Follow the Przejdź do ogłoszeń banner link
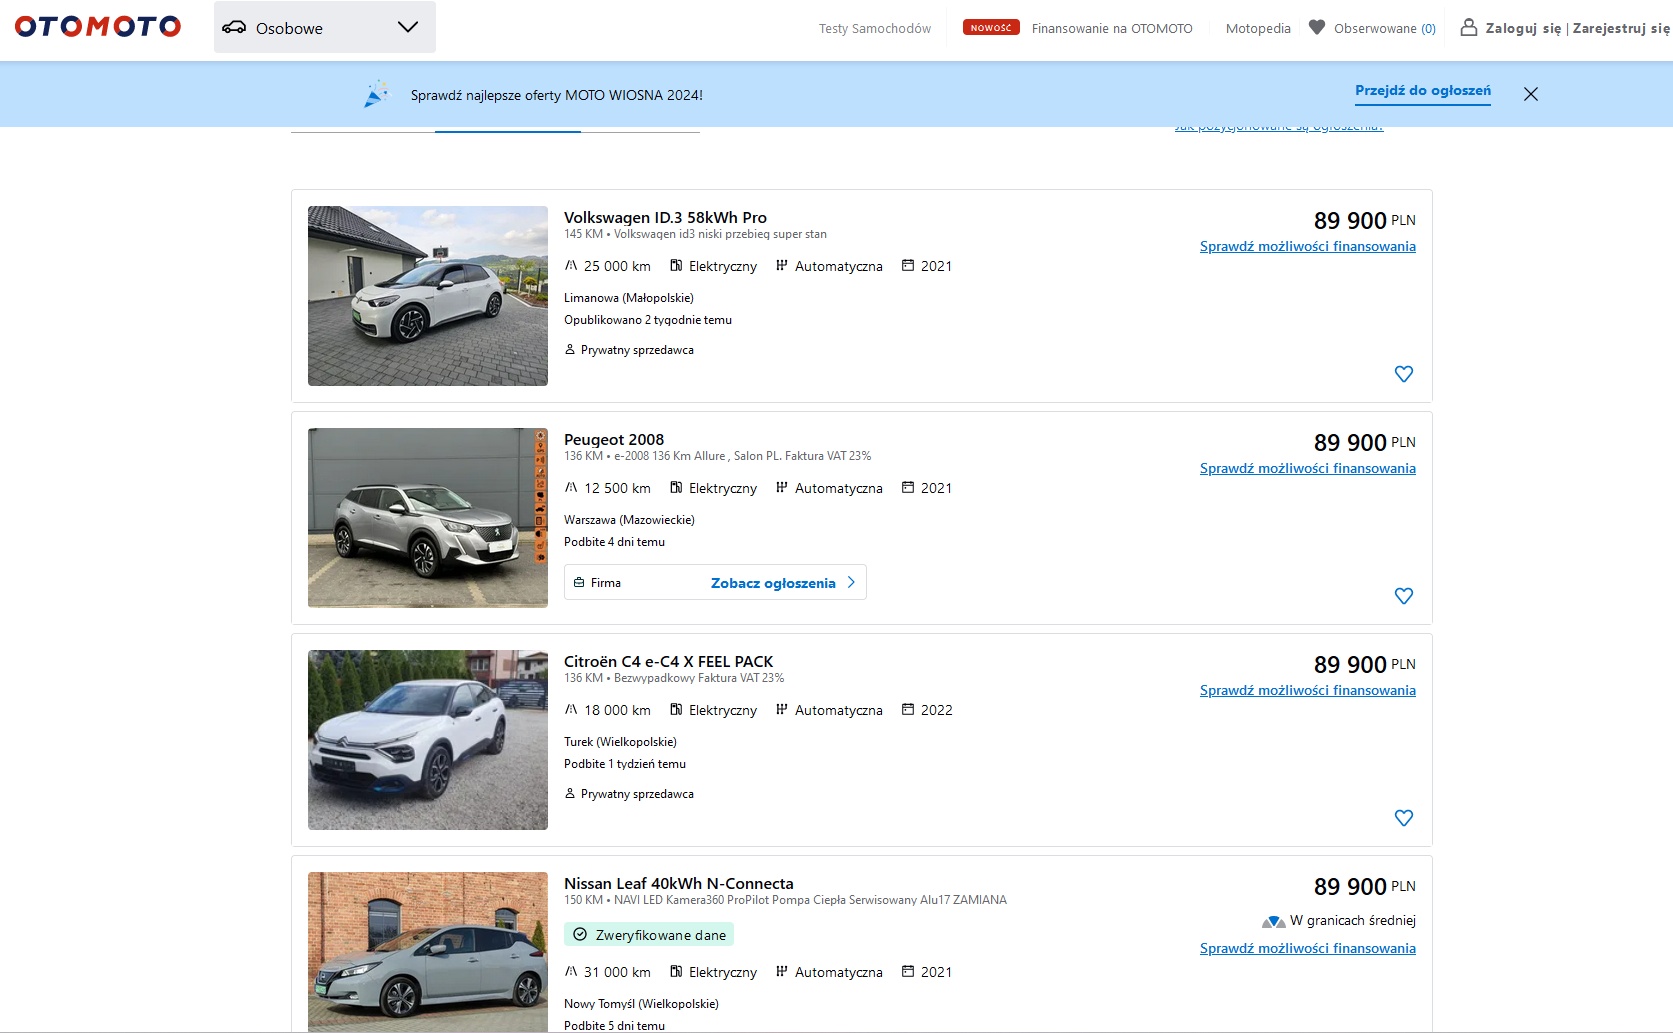Screen dimensions: 1673x1033 [1423, 91]
